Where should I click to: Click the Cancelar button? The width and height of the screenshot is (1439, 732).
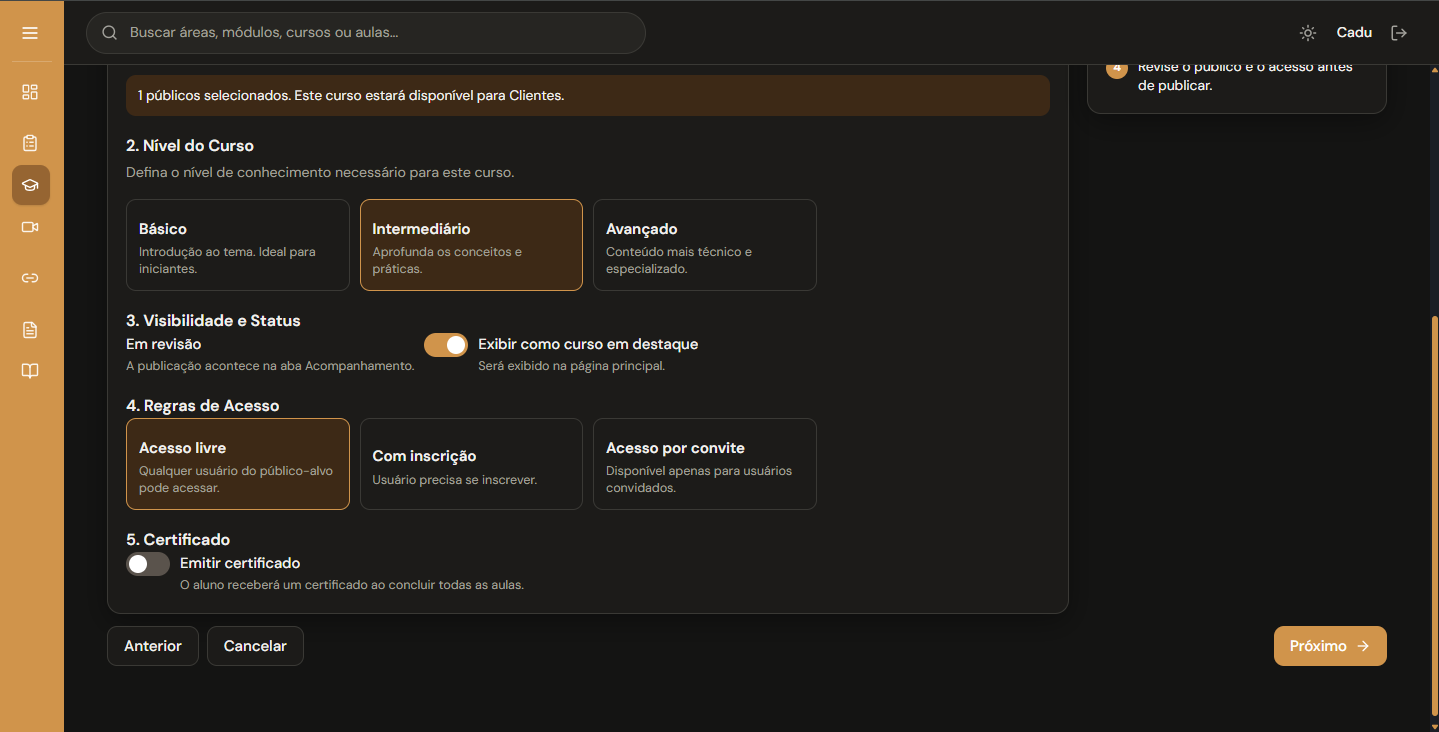(x=255, y=646)
